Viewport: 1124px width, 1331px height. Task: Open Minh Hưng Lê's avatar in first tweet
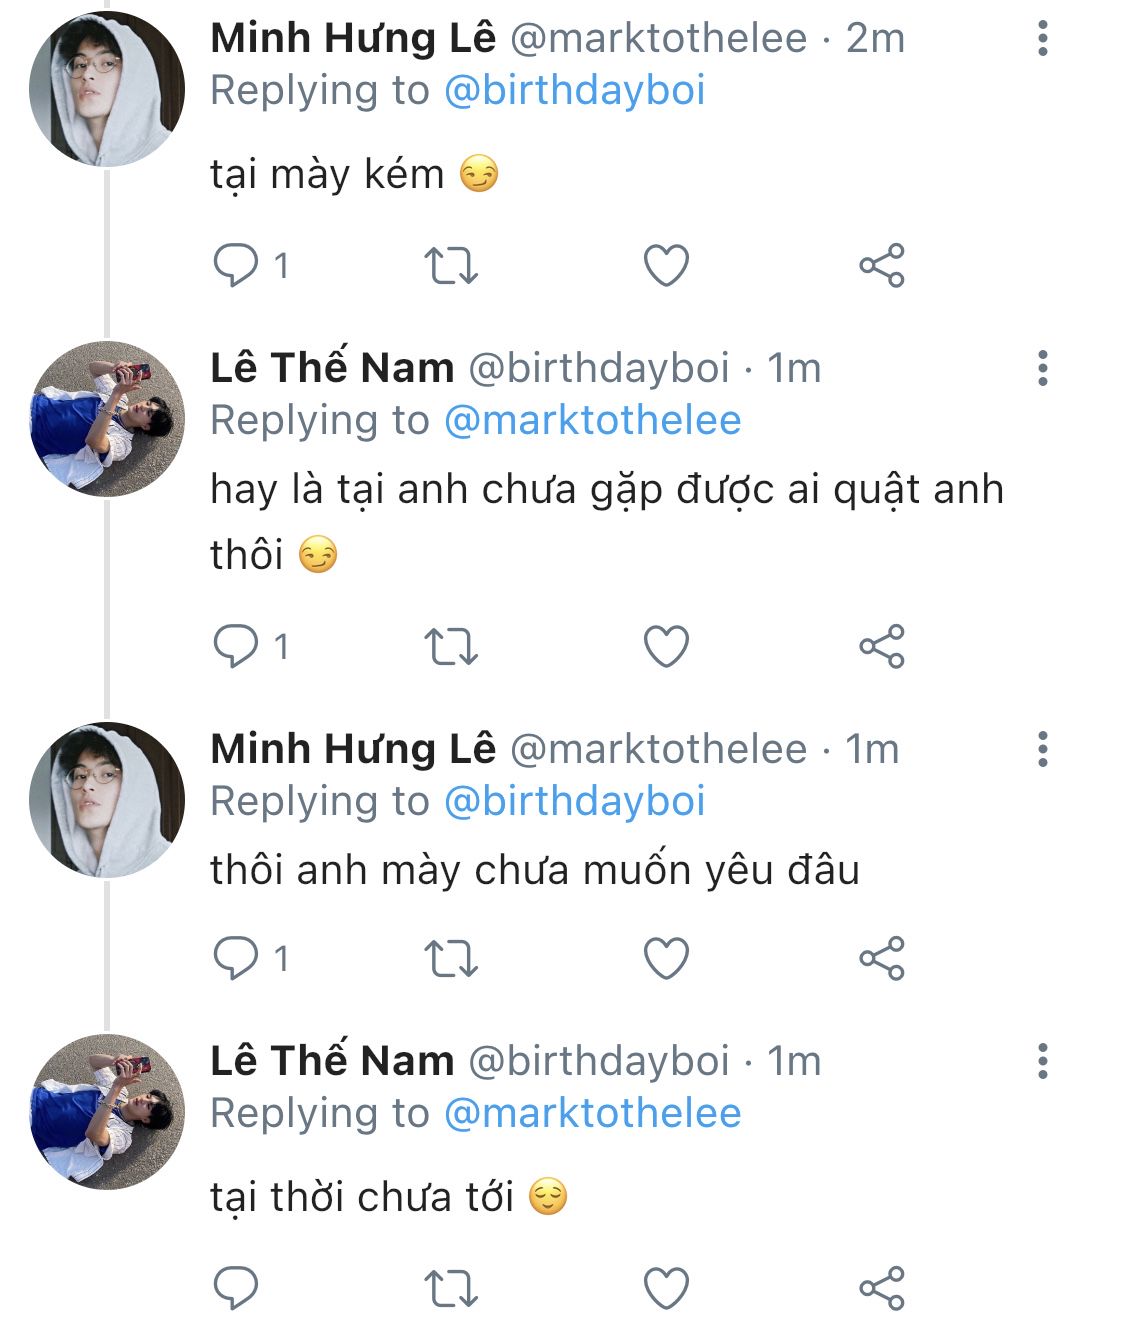coord(107,89)
